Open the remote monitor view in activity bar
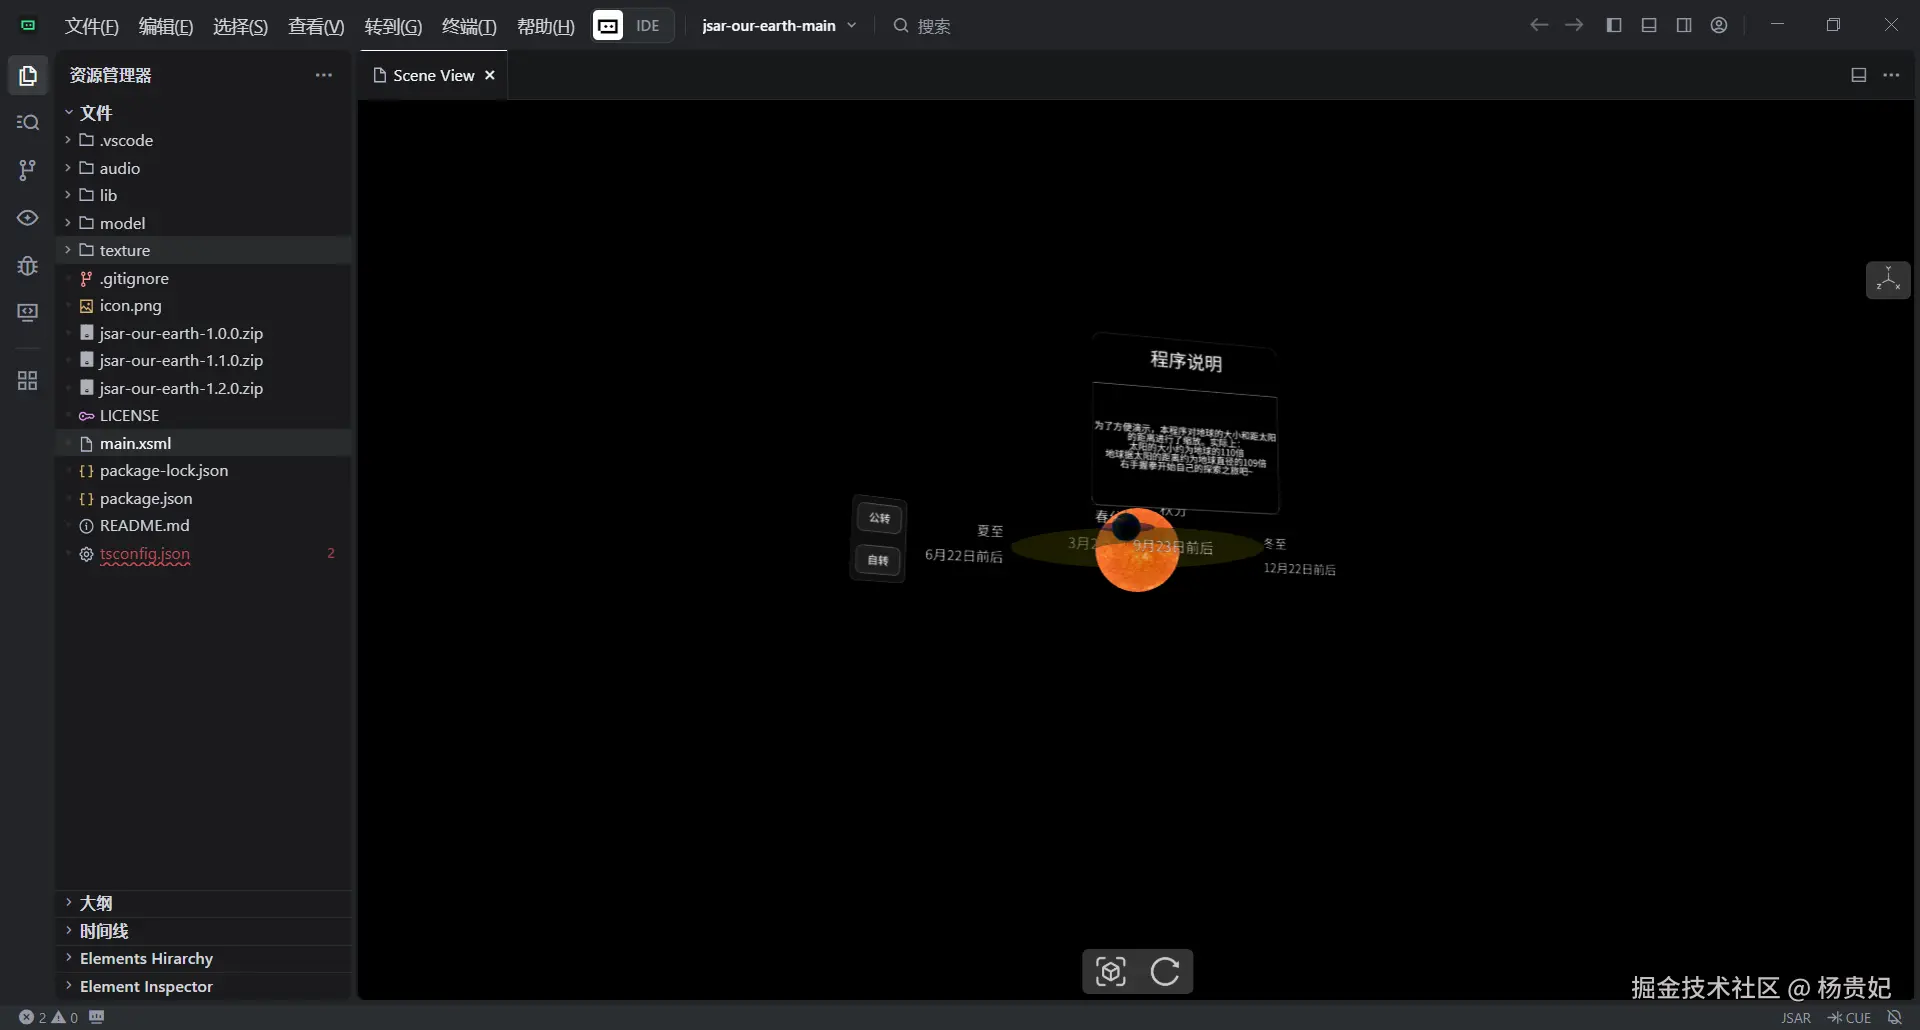Image resolution: width=1920 pixels, height=1030 pixels. (28, 313)
